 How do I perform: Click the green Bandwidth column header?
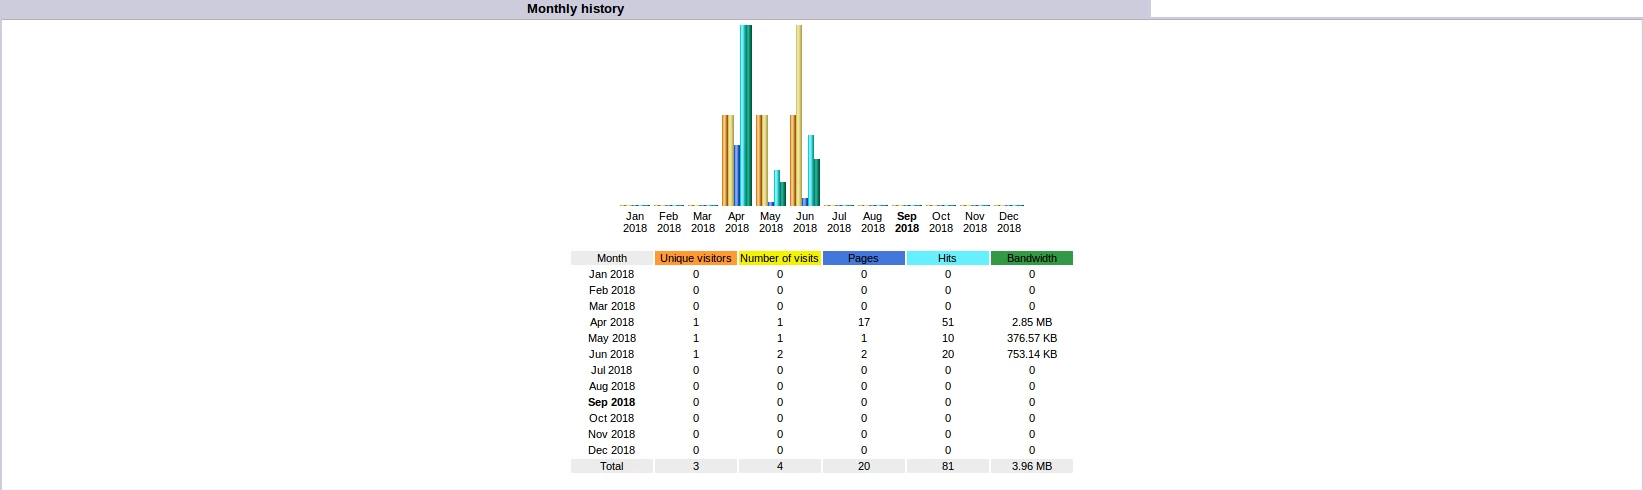[x=1031, y=258]
